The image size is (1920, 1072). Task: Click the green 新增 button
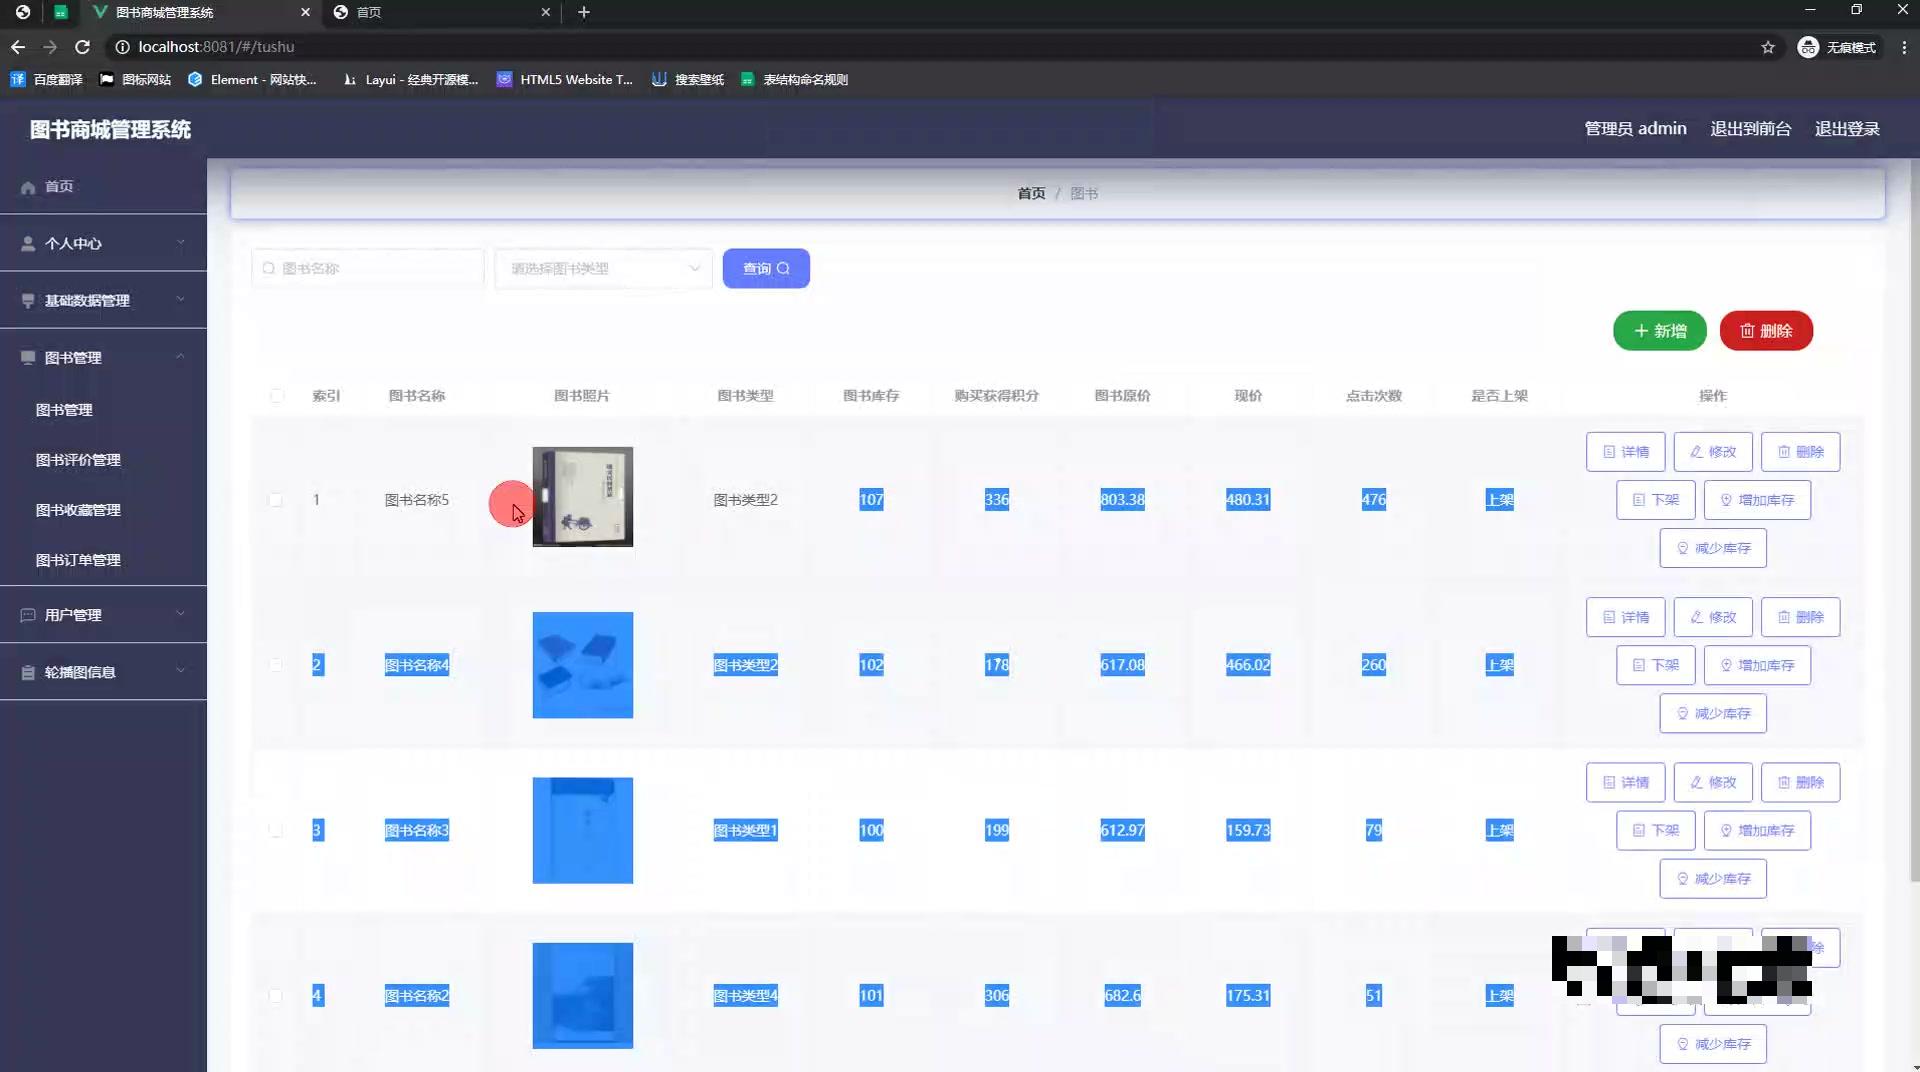[1659, 331]
